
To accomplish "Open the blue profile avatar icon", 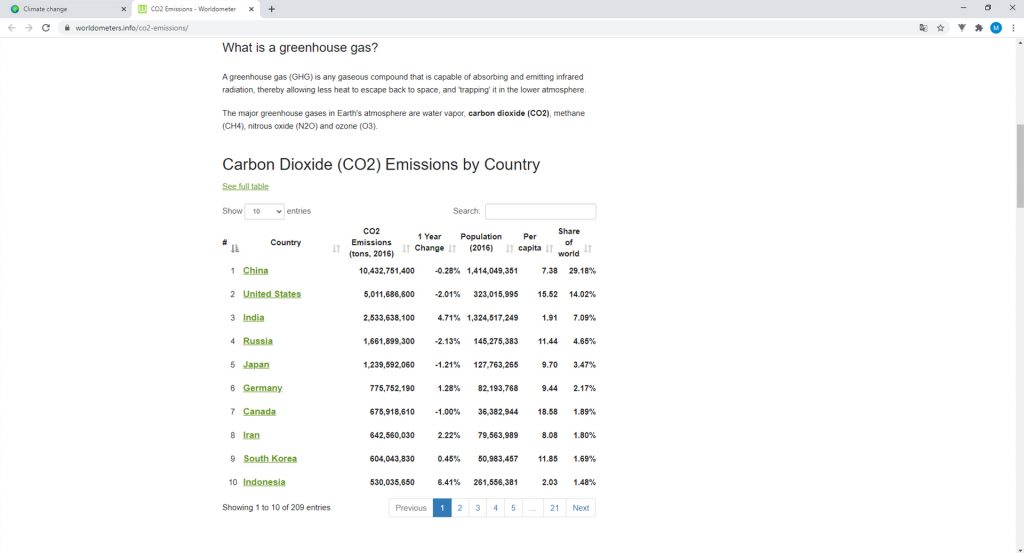I will click(995, 28).
